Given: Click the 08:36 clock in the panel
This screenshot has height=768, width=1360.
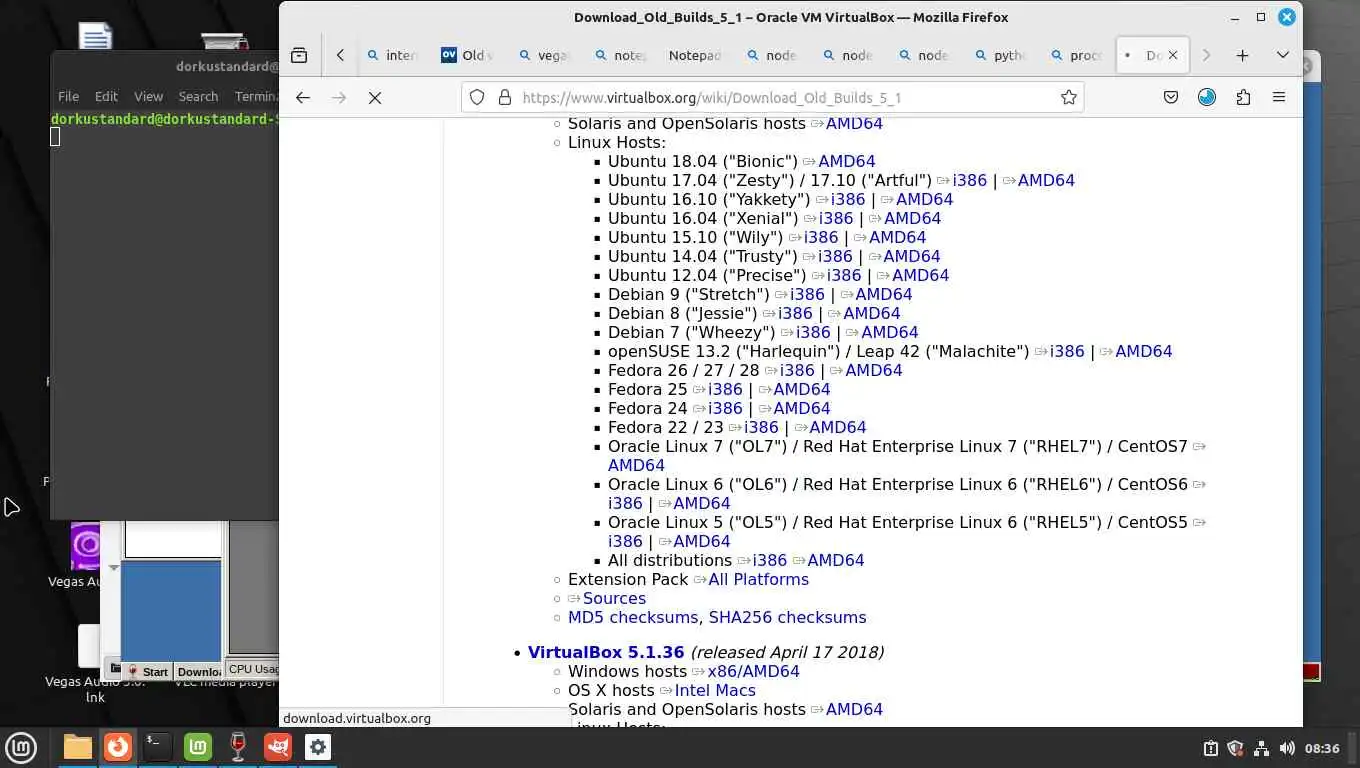Looking at the screenshot, I should [x=1322, y=748].
